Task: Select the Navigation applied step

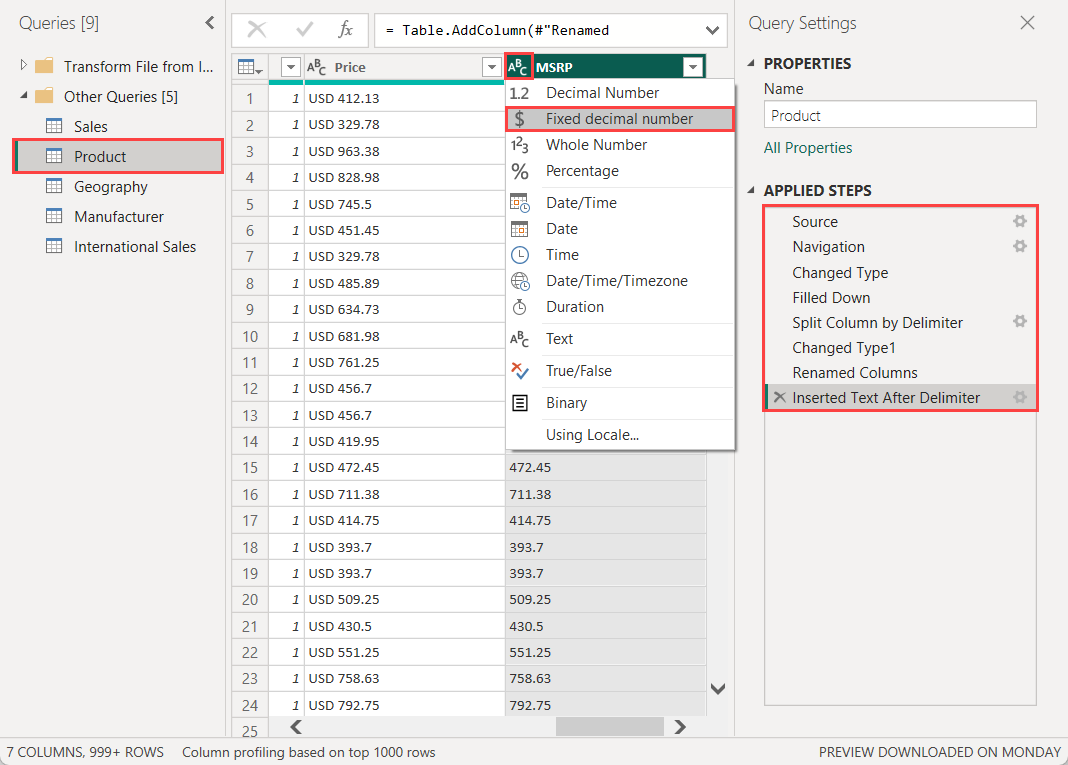Action: point(899,247)
